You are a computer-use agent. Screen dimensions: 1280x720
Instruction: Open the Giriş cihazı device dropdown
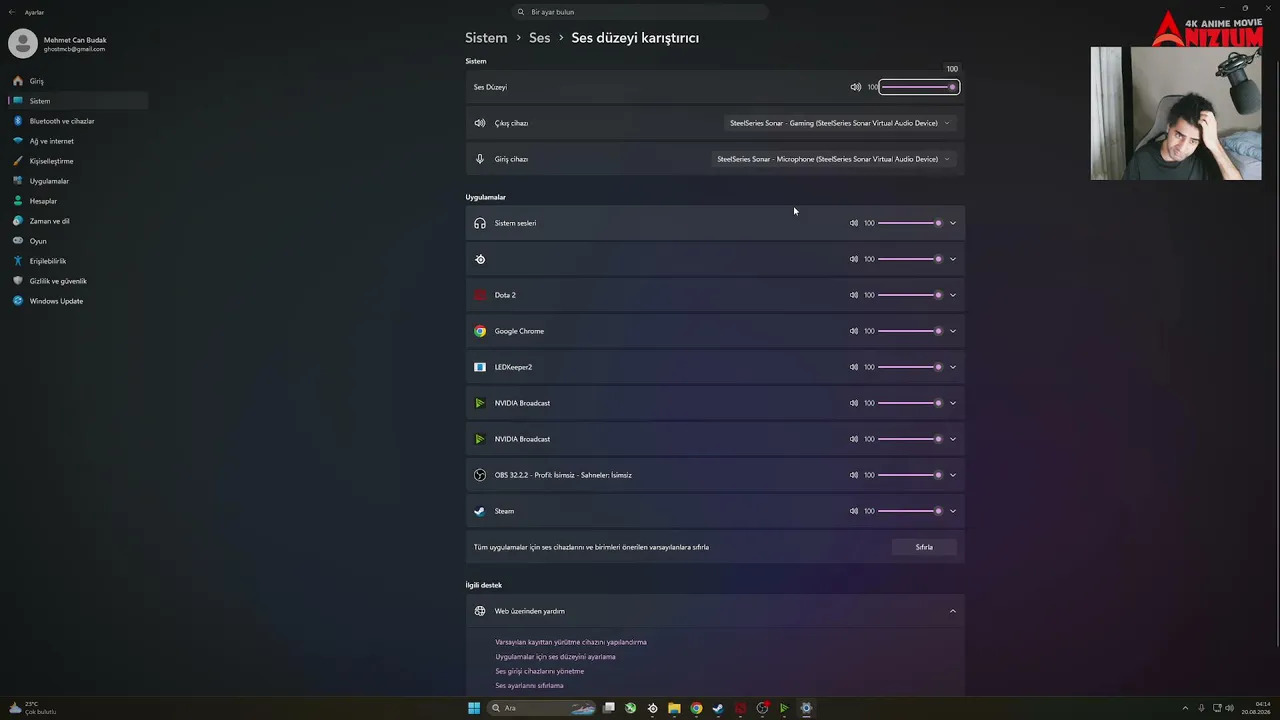[833, 159]
